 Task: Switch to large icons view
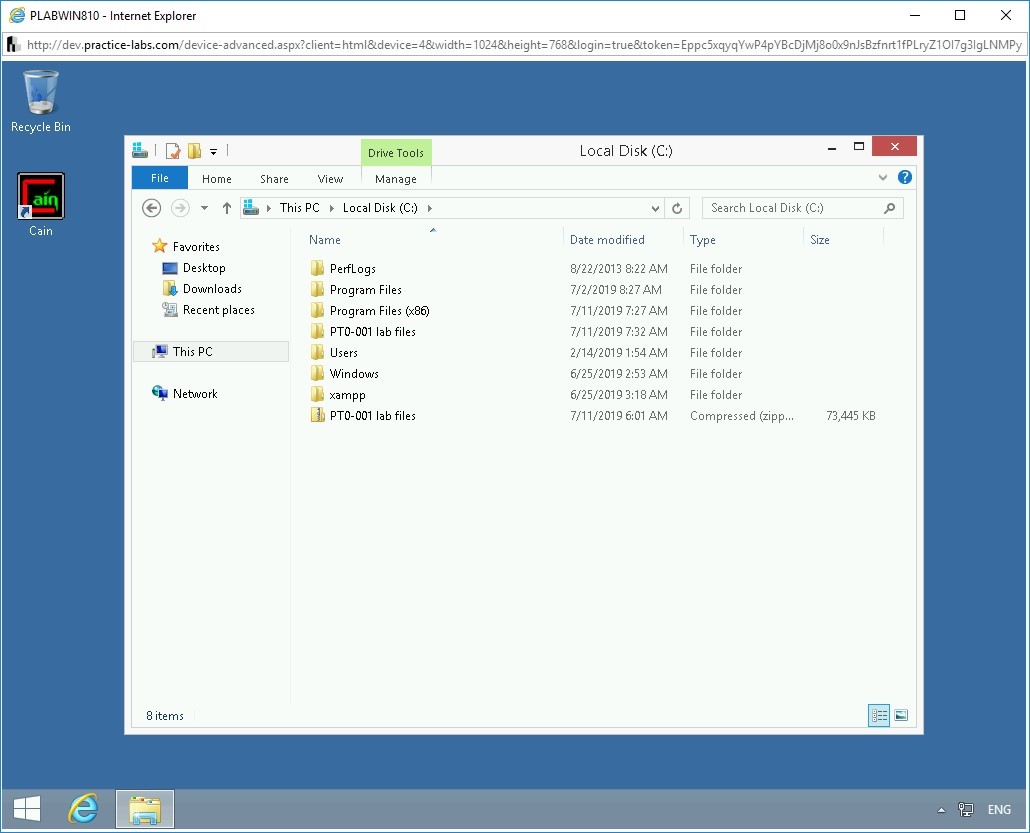[899, 715]
